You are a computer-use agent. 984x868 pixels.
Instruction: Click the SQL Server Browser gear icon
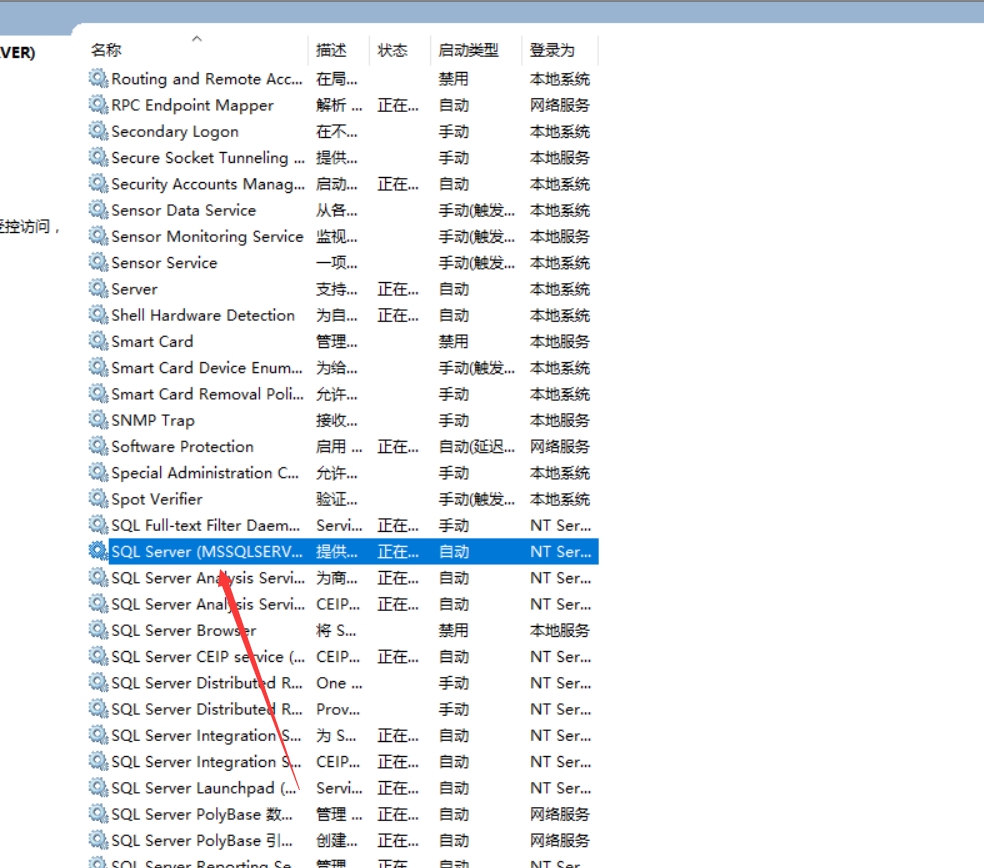pos(98,630)
